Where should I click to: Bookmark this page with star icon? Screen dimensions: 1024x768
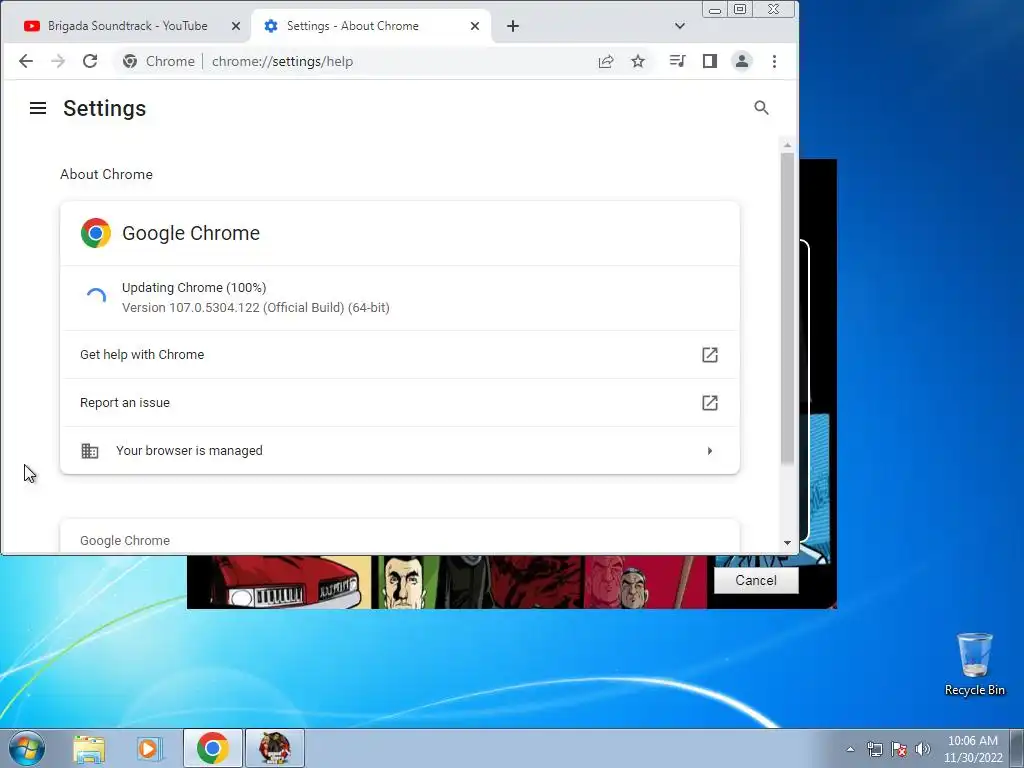[638, 61]
